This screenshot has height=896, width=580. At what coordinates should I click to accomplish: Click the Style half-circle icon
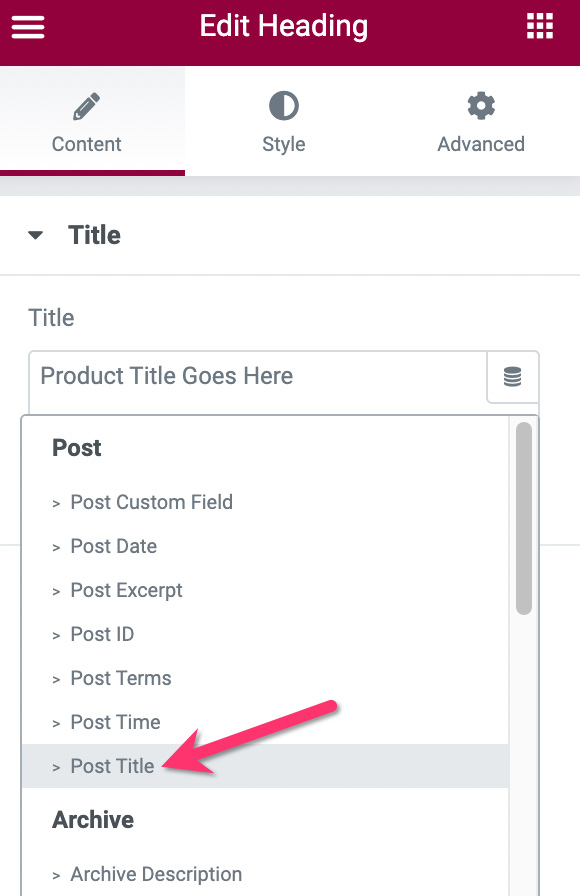pos(283,106)
